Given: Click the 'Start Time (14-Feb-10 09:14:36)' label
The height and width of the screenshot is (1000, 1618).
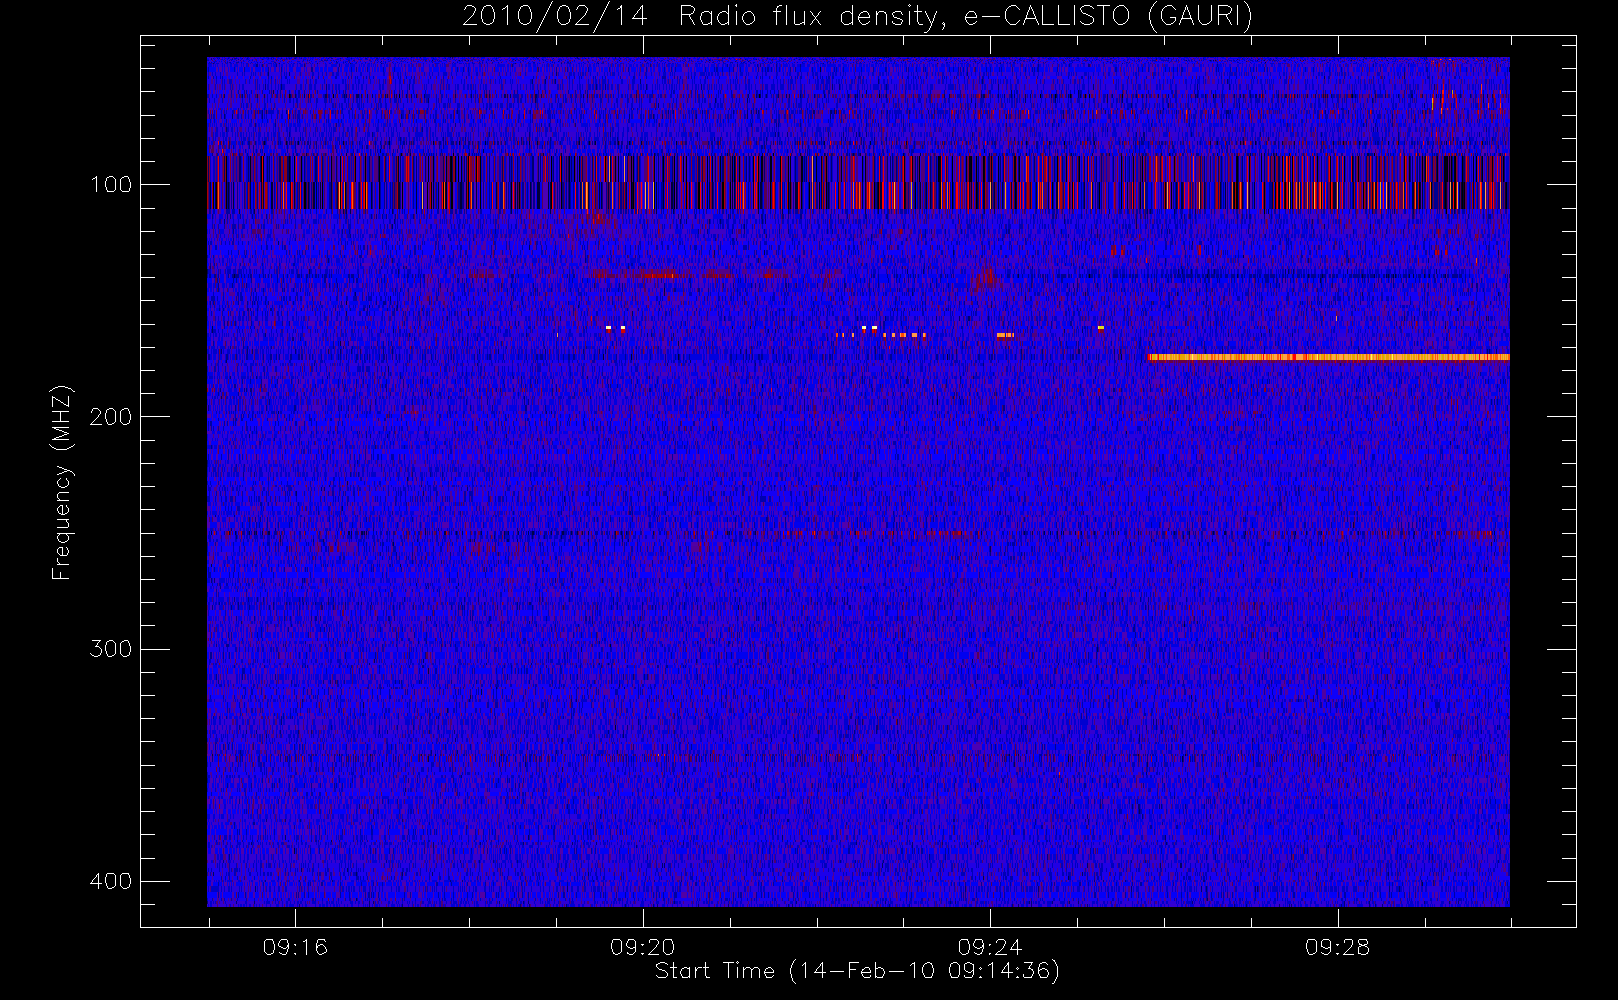Looking at the screenshot, I should (x=857, y=971).
